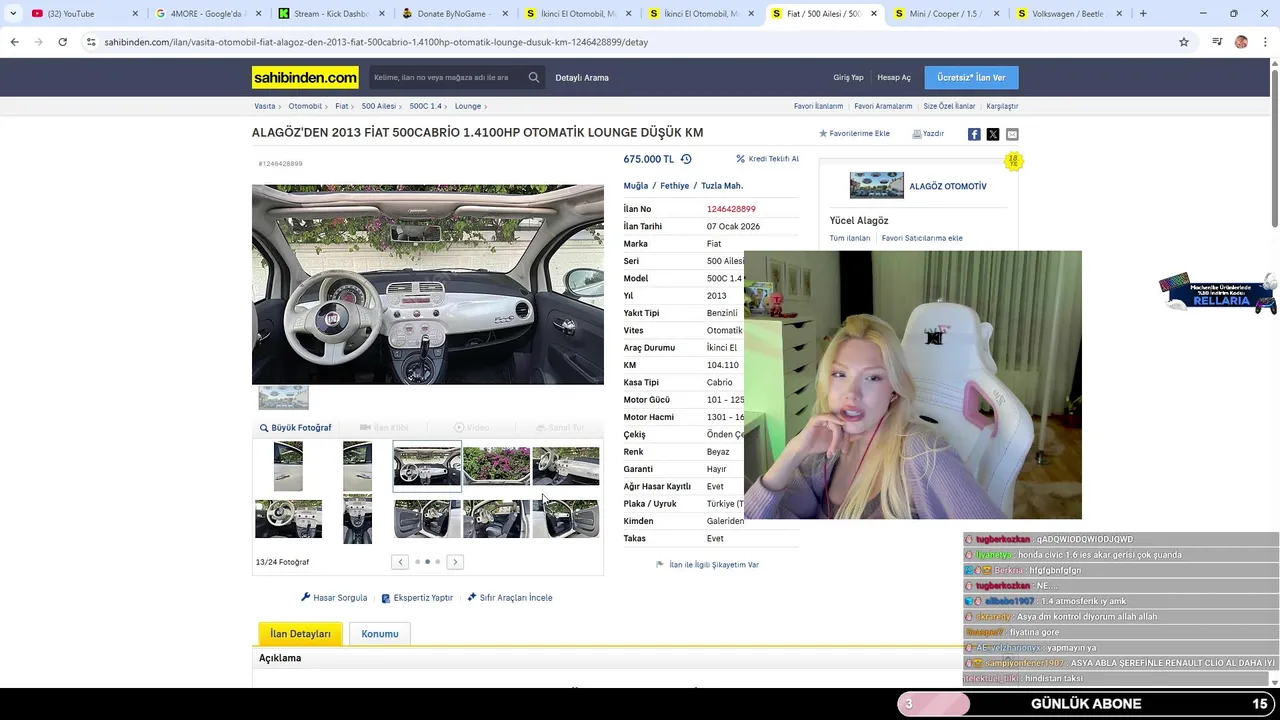
Task: Click Büyük Fotoğraf magnifier link
Action: click(296, 428)
